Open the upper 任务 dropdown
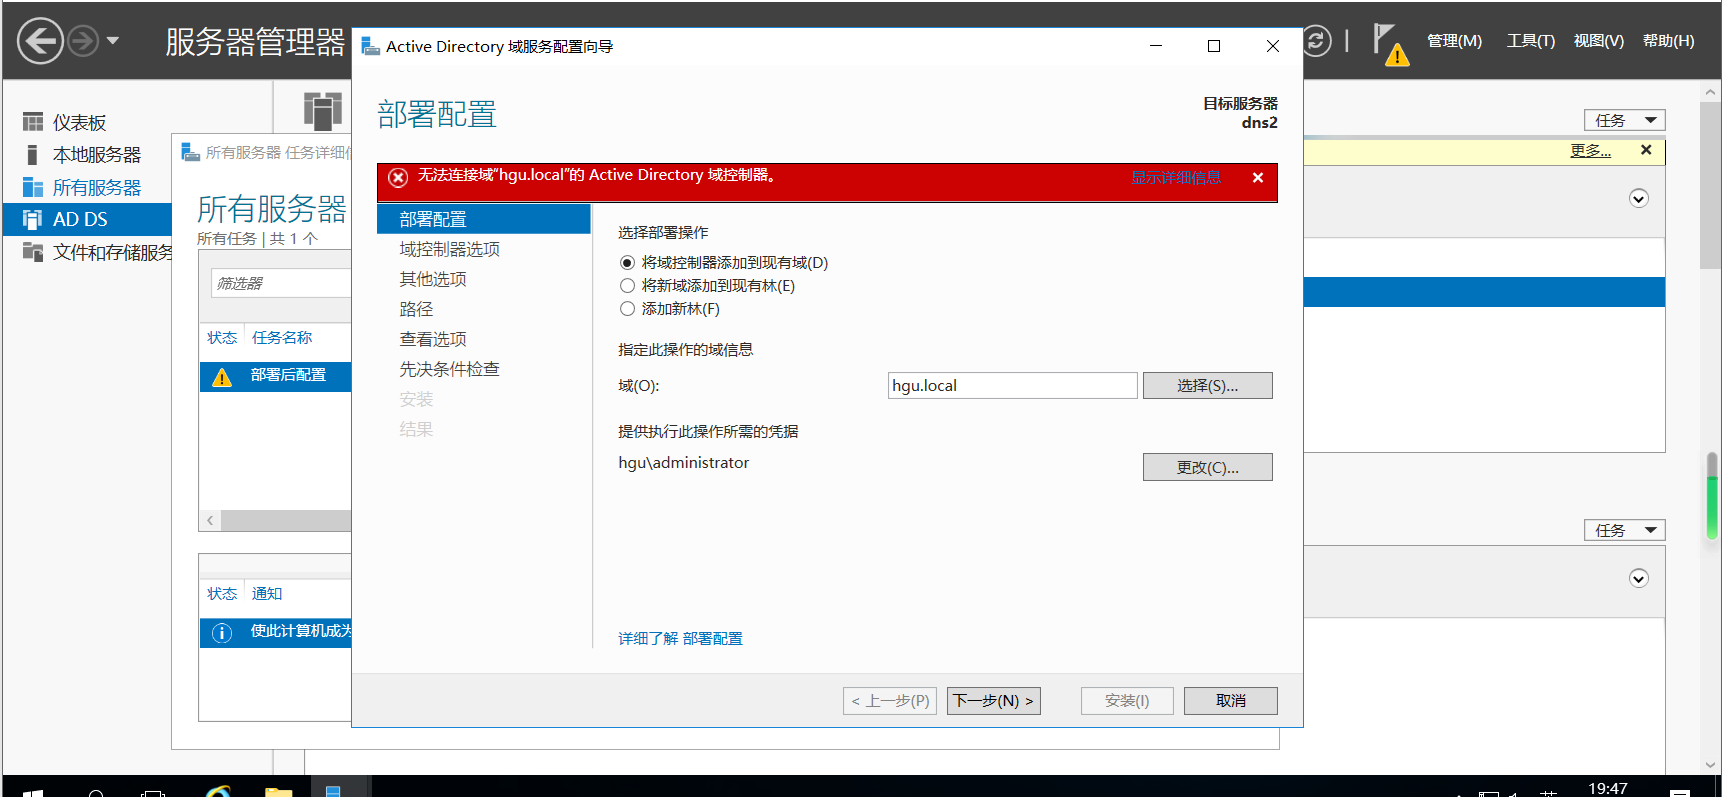The width and height of the screenshot is (1722, 797). pos(1624,120)
